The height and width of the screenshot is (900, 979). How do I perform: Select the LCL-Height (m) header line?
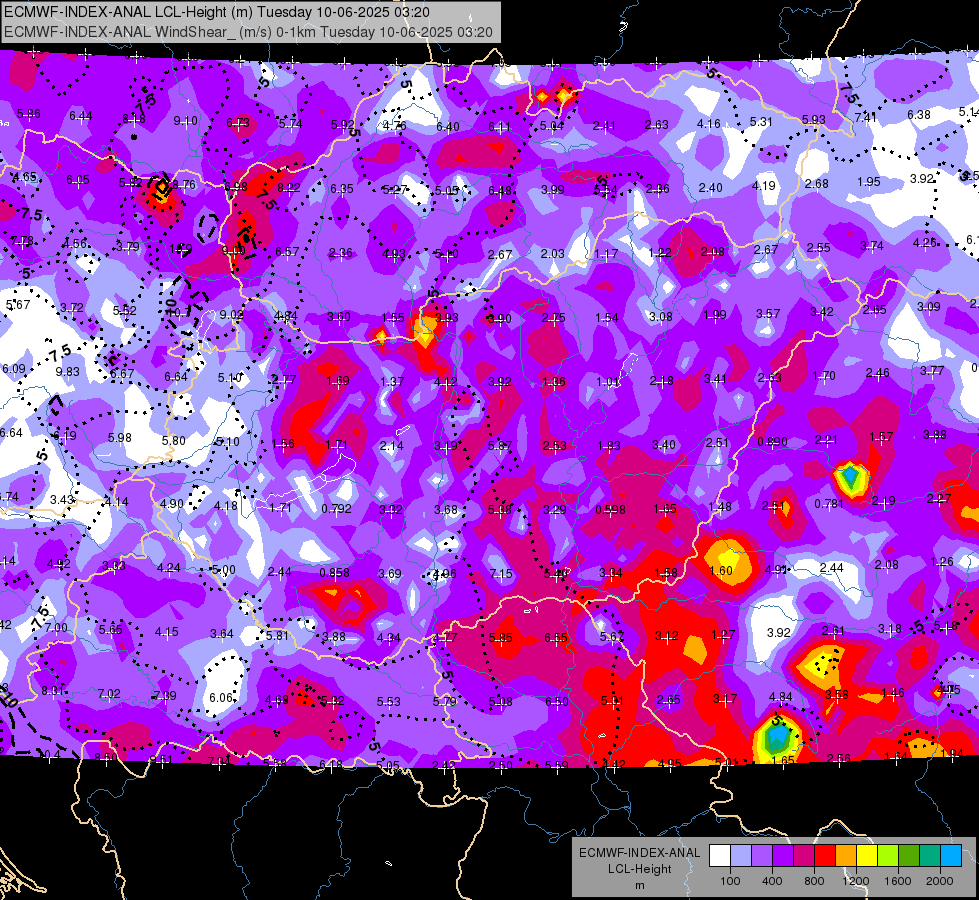click(217, 12)
